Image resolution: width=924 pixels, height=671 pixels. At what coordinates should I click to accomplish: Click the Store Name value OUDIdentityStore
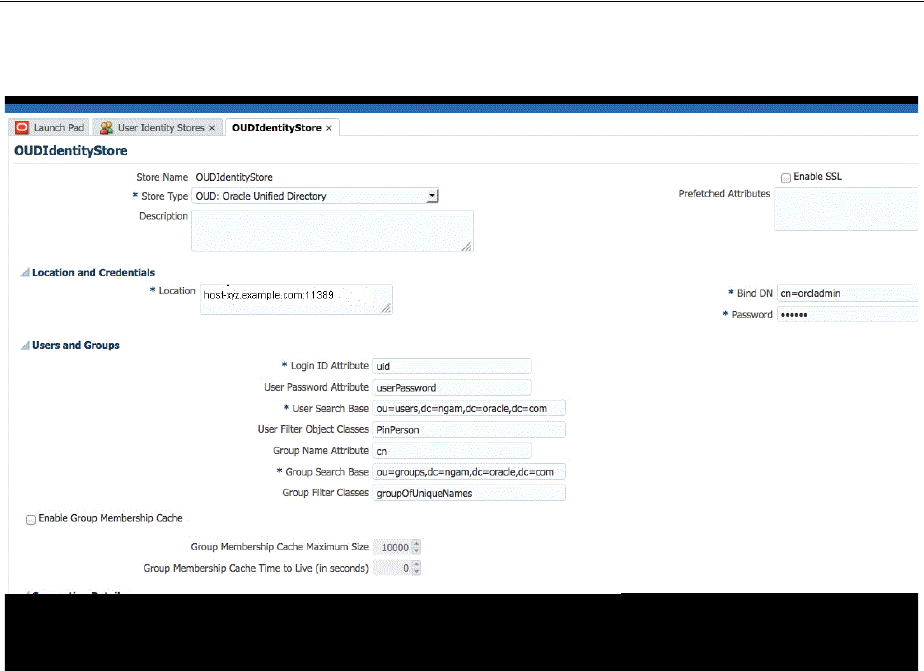coord(234,177)
